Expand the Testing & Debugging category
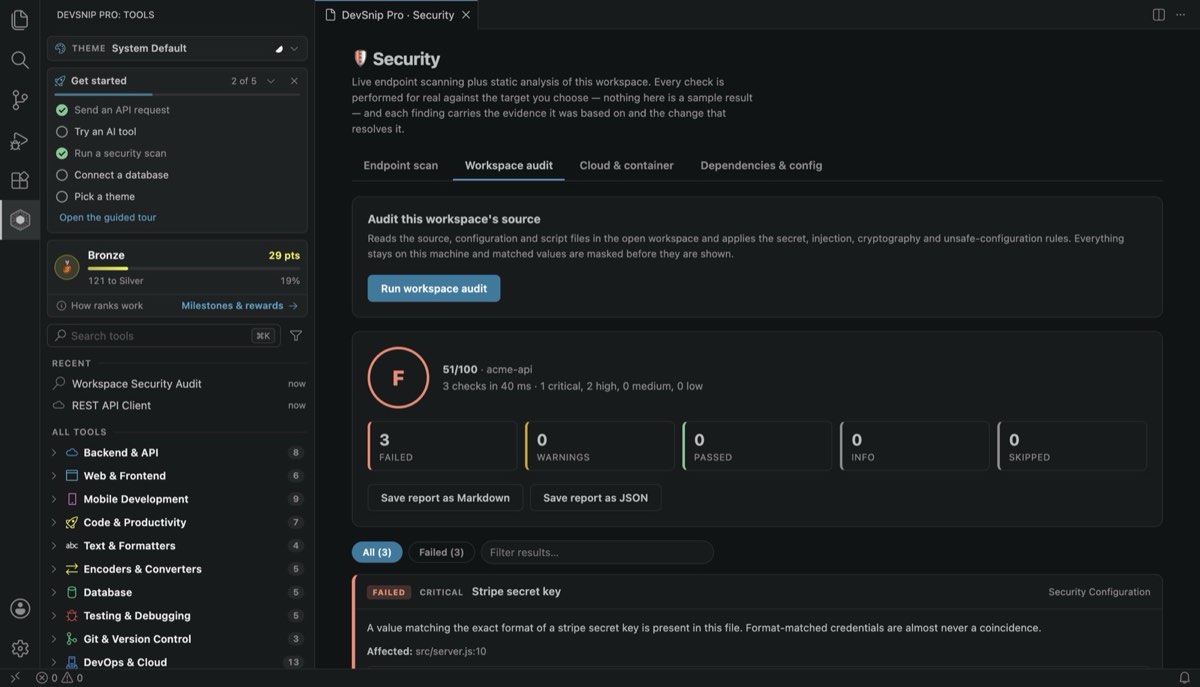The image size is (1200, 687). point(54,616)
